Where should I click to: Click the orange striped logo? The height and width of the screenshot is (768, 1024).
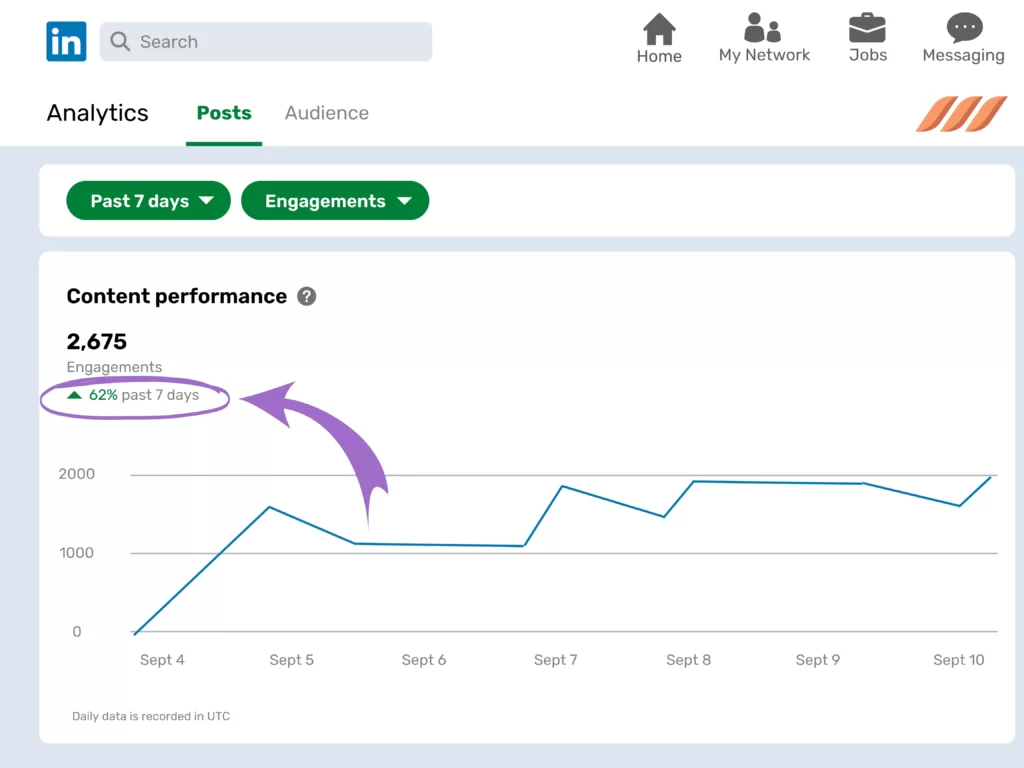[x=960, y=113]
